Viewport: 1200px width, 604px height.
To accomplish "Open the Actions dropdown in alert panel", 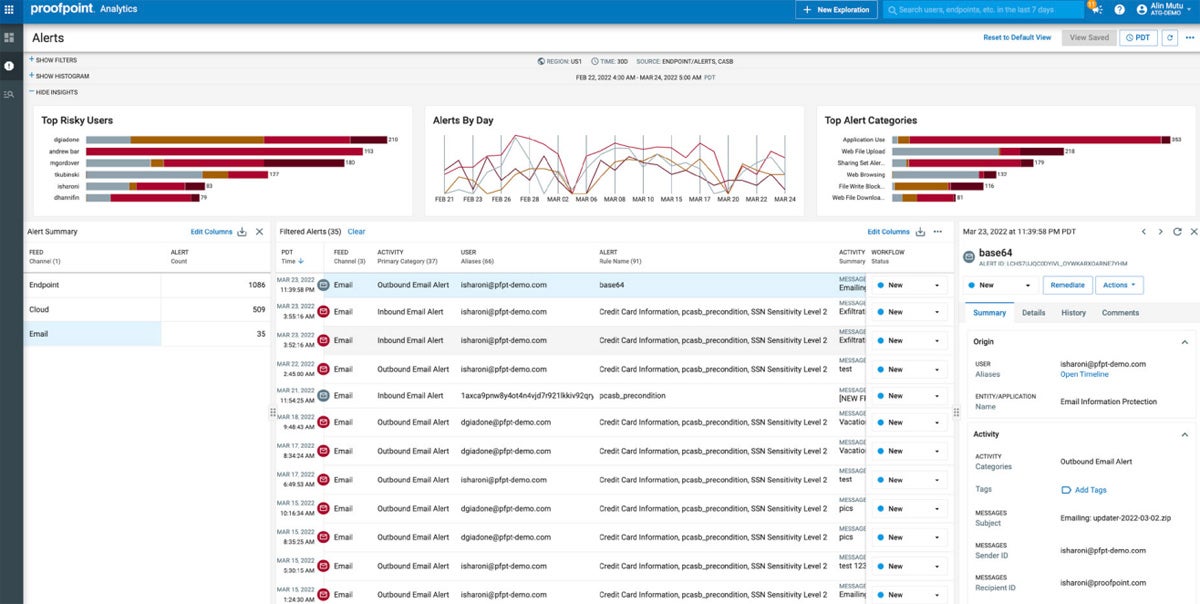I will click(1119, 285).
